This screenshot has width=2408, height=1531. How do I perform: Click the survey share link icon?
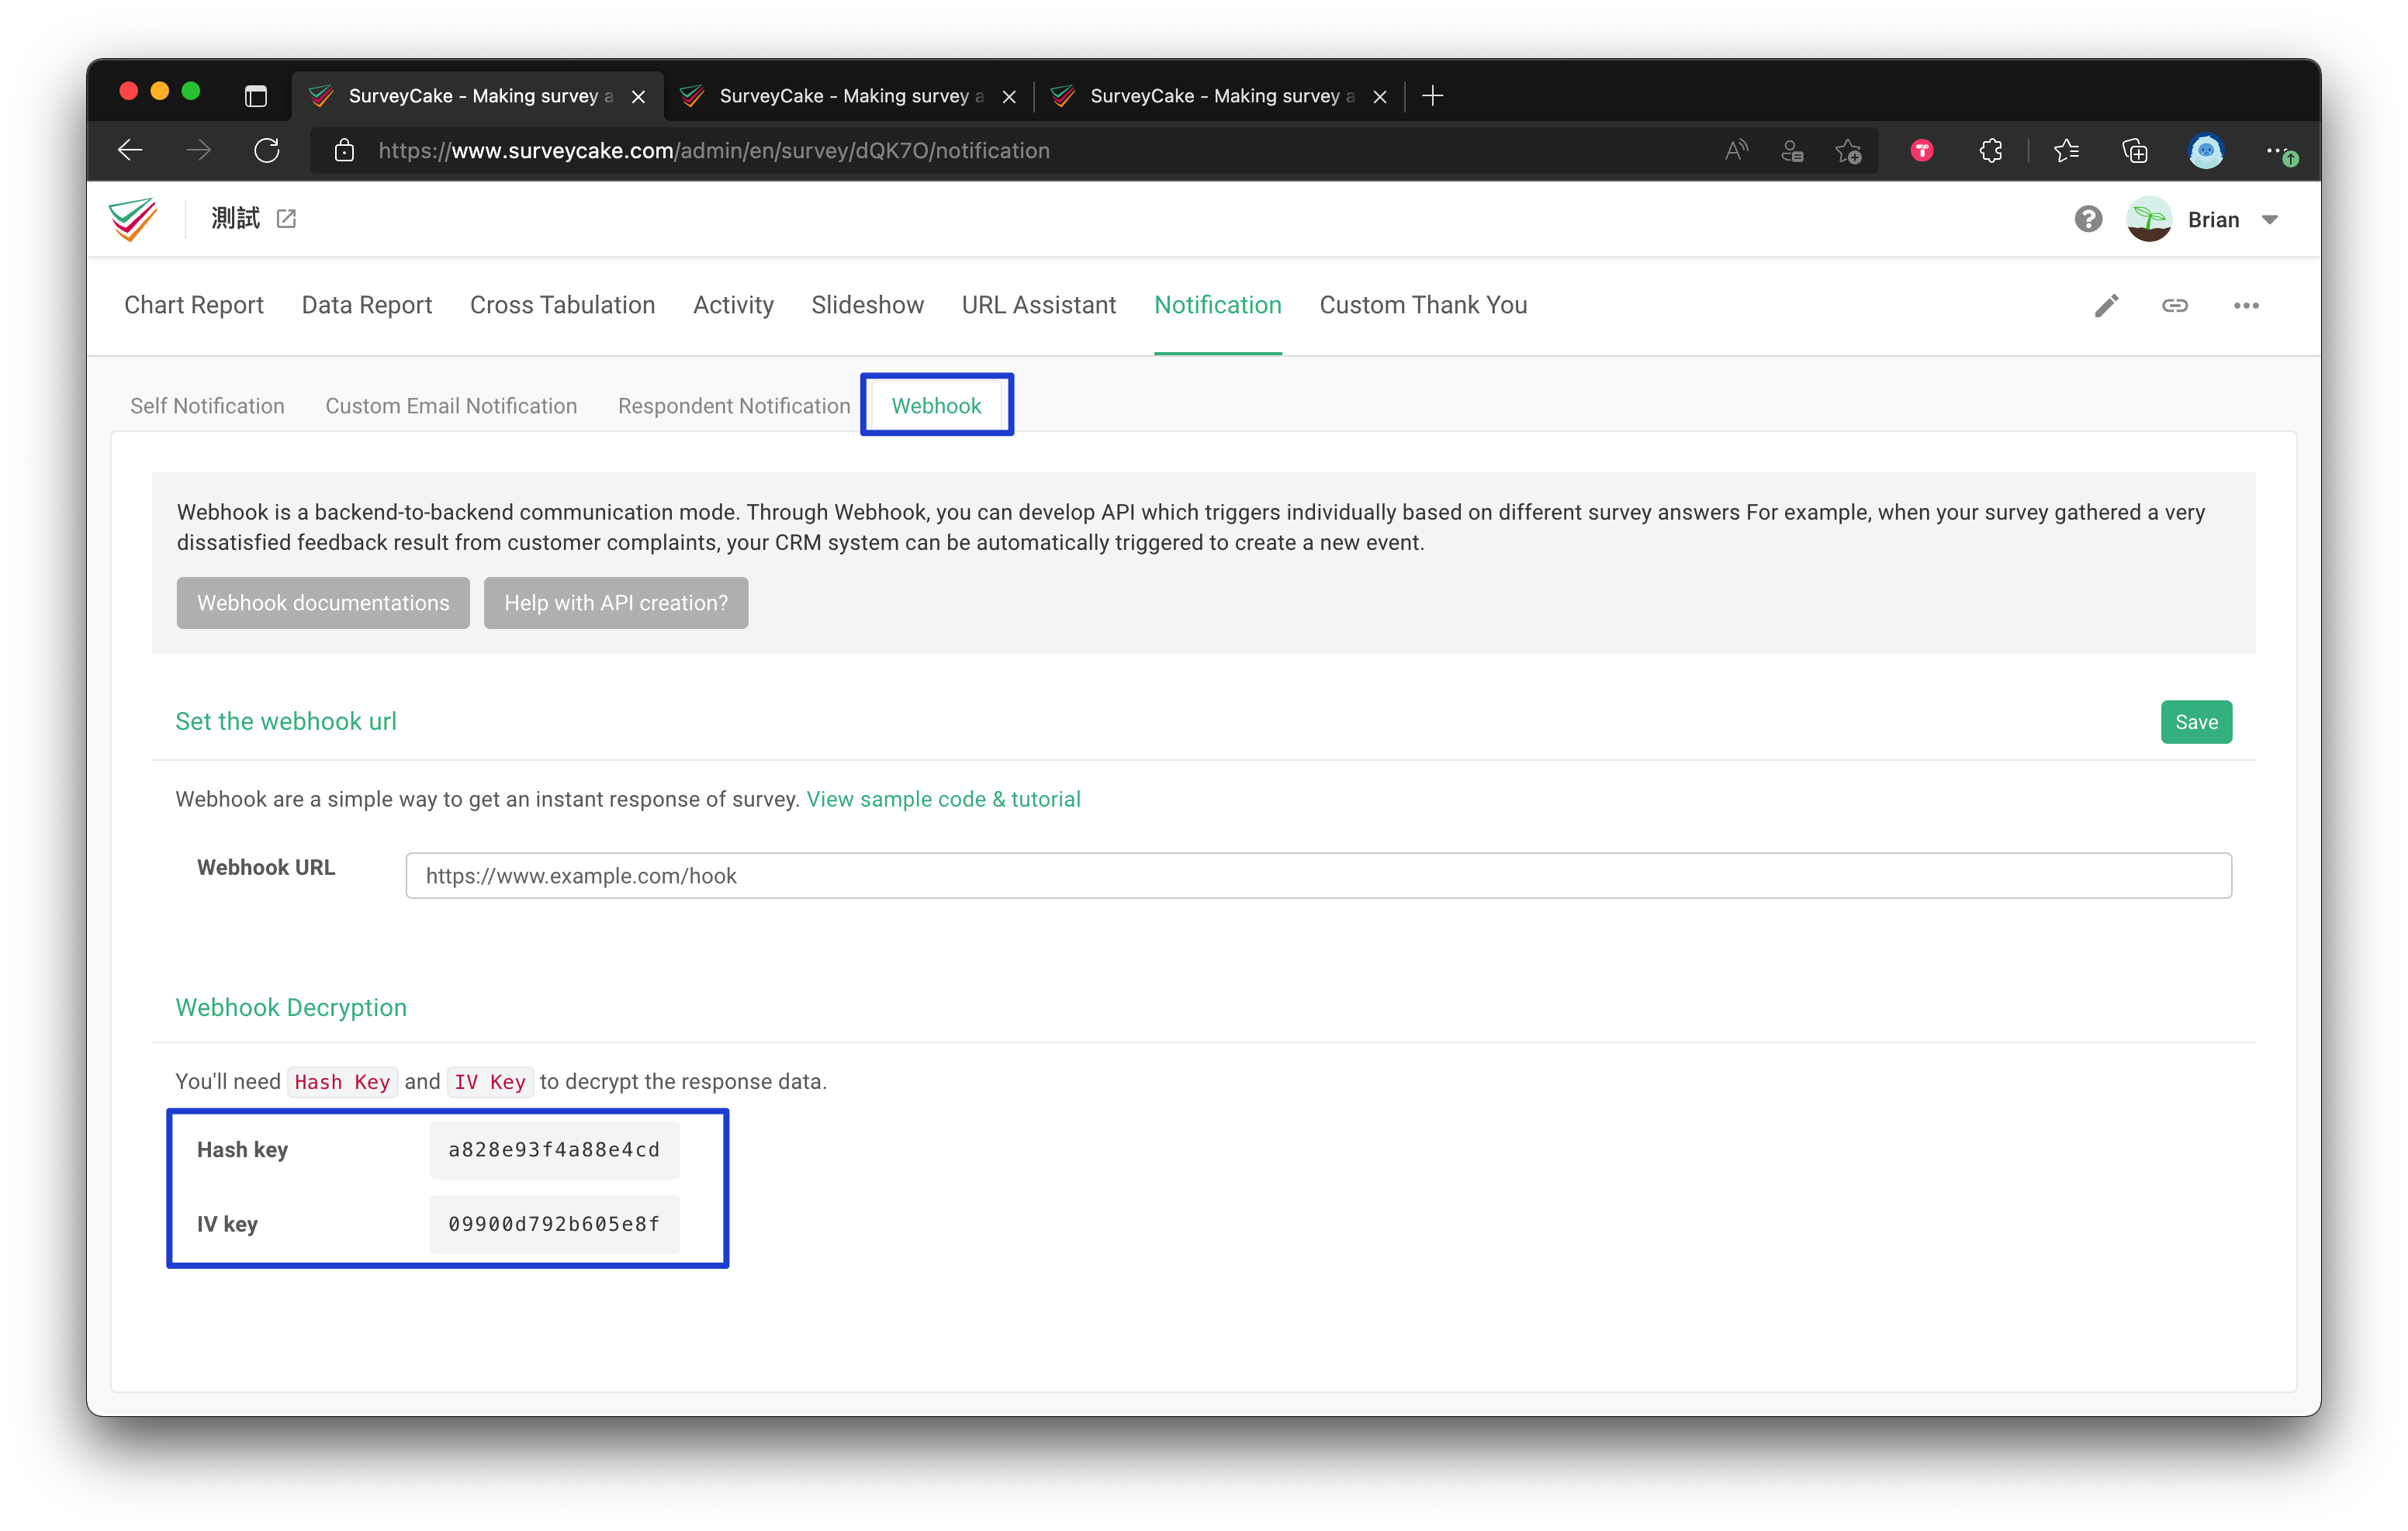2176,306
